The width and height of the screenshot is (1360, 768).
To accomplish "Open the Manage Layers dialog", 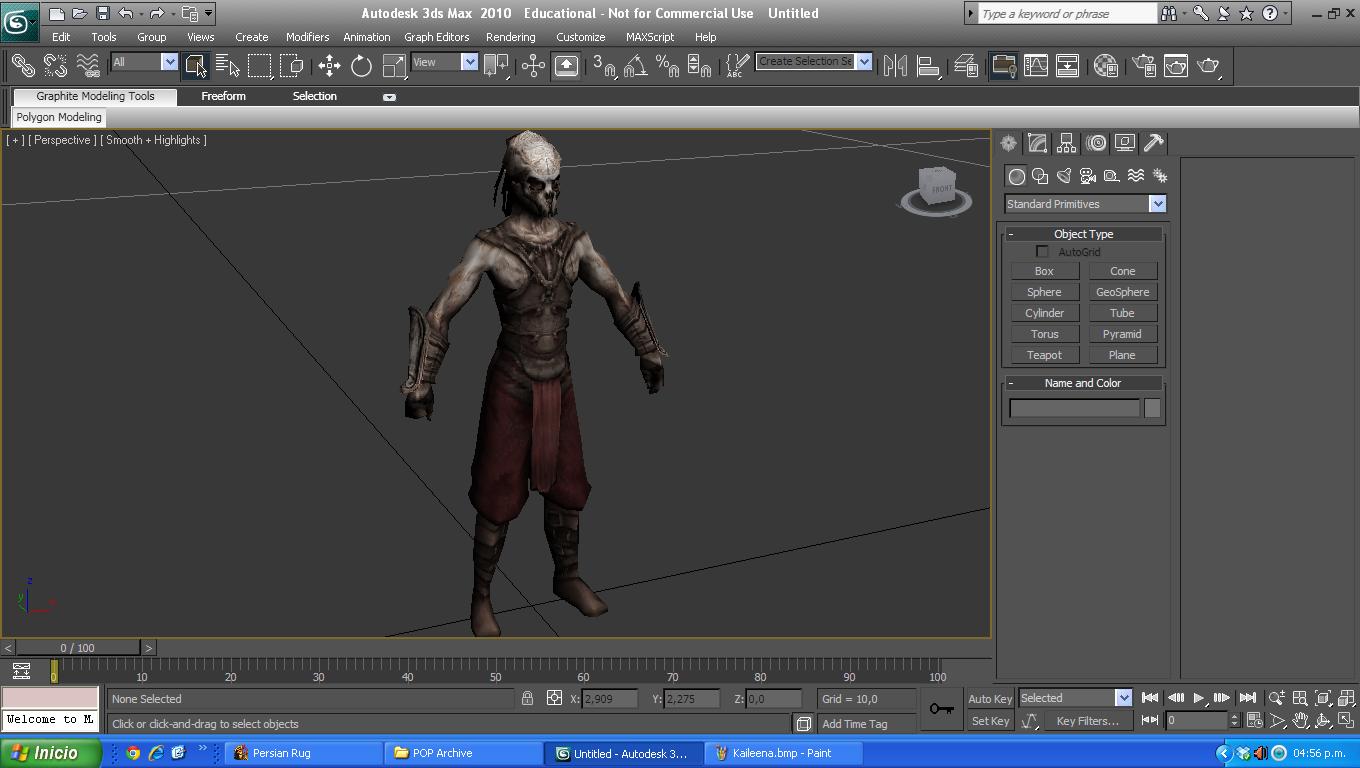I will point(965,66).
